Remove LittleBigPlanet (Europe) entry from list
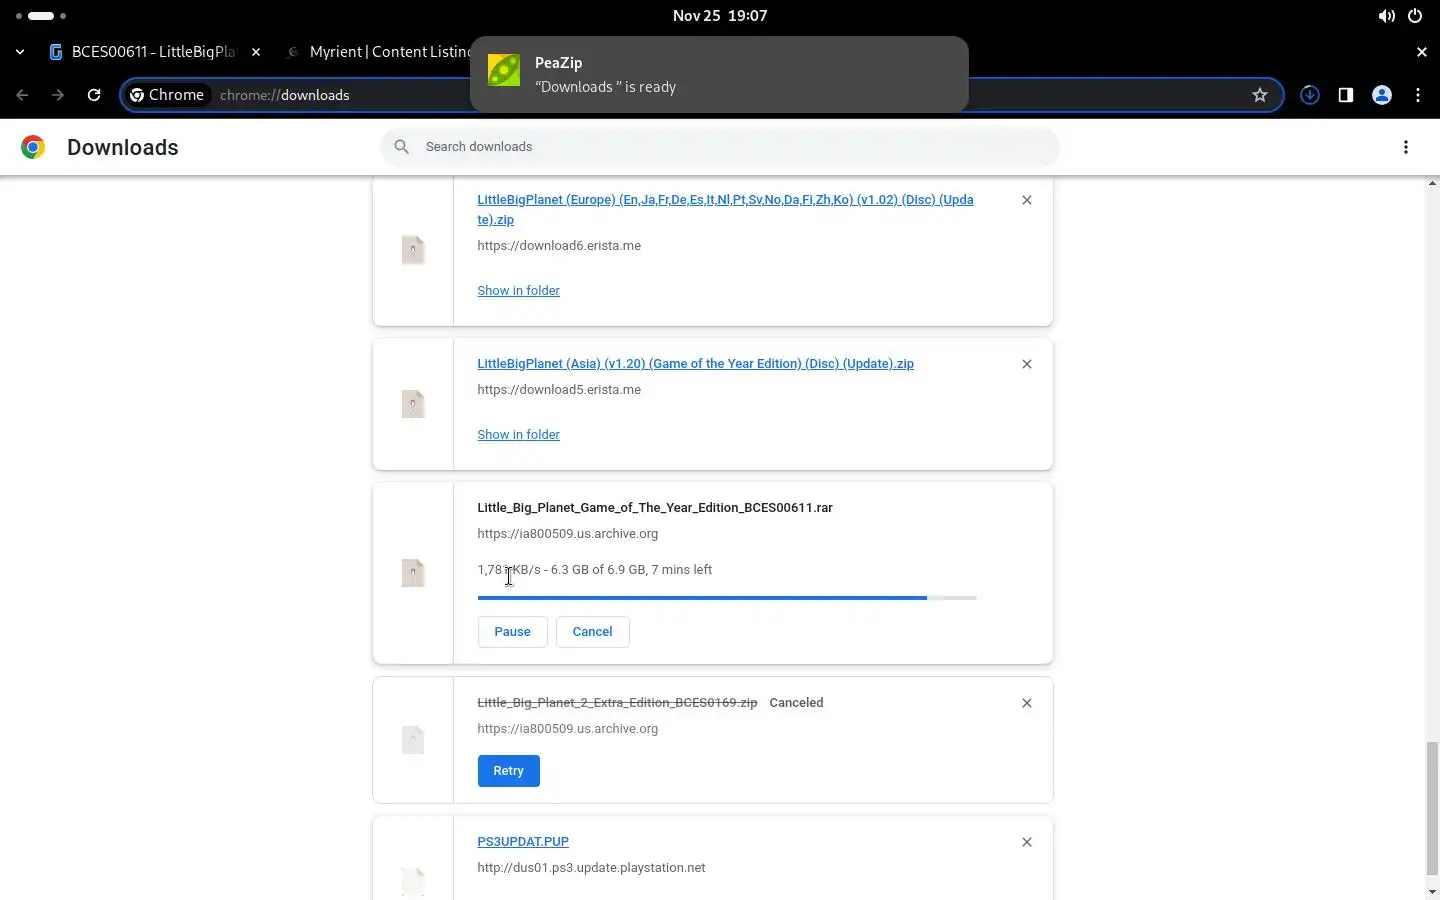 [1027, 200]
